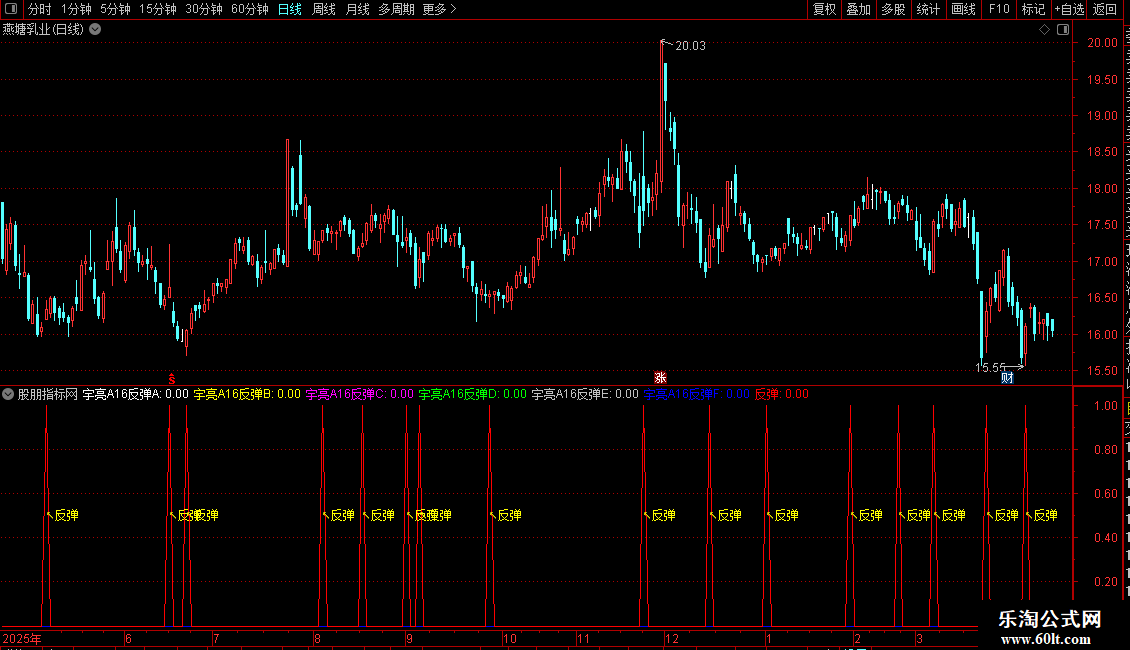Open 多周期 multi-period view
The height and width of the screenshot is (650, 1130).
point(396,9)
